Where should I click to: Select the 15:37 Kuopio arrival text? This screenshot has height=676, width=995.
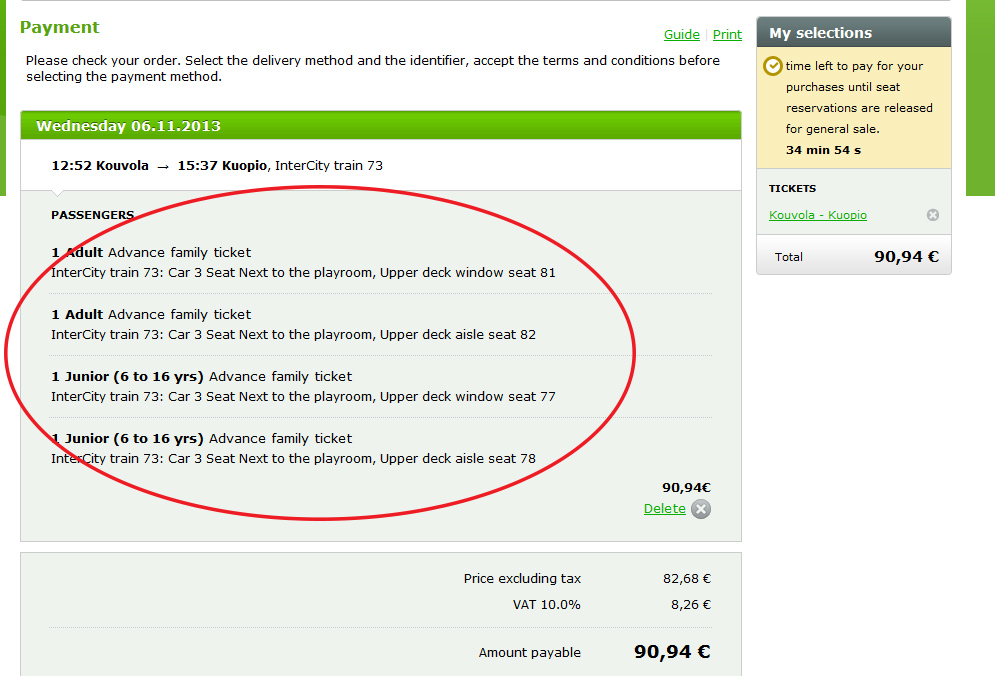point(222,166)
